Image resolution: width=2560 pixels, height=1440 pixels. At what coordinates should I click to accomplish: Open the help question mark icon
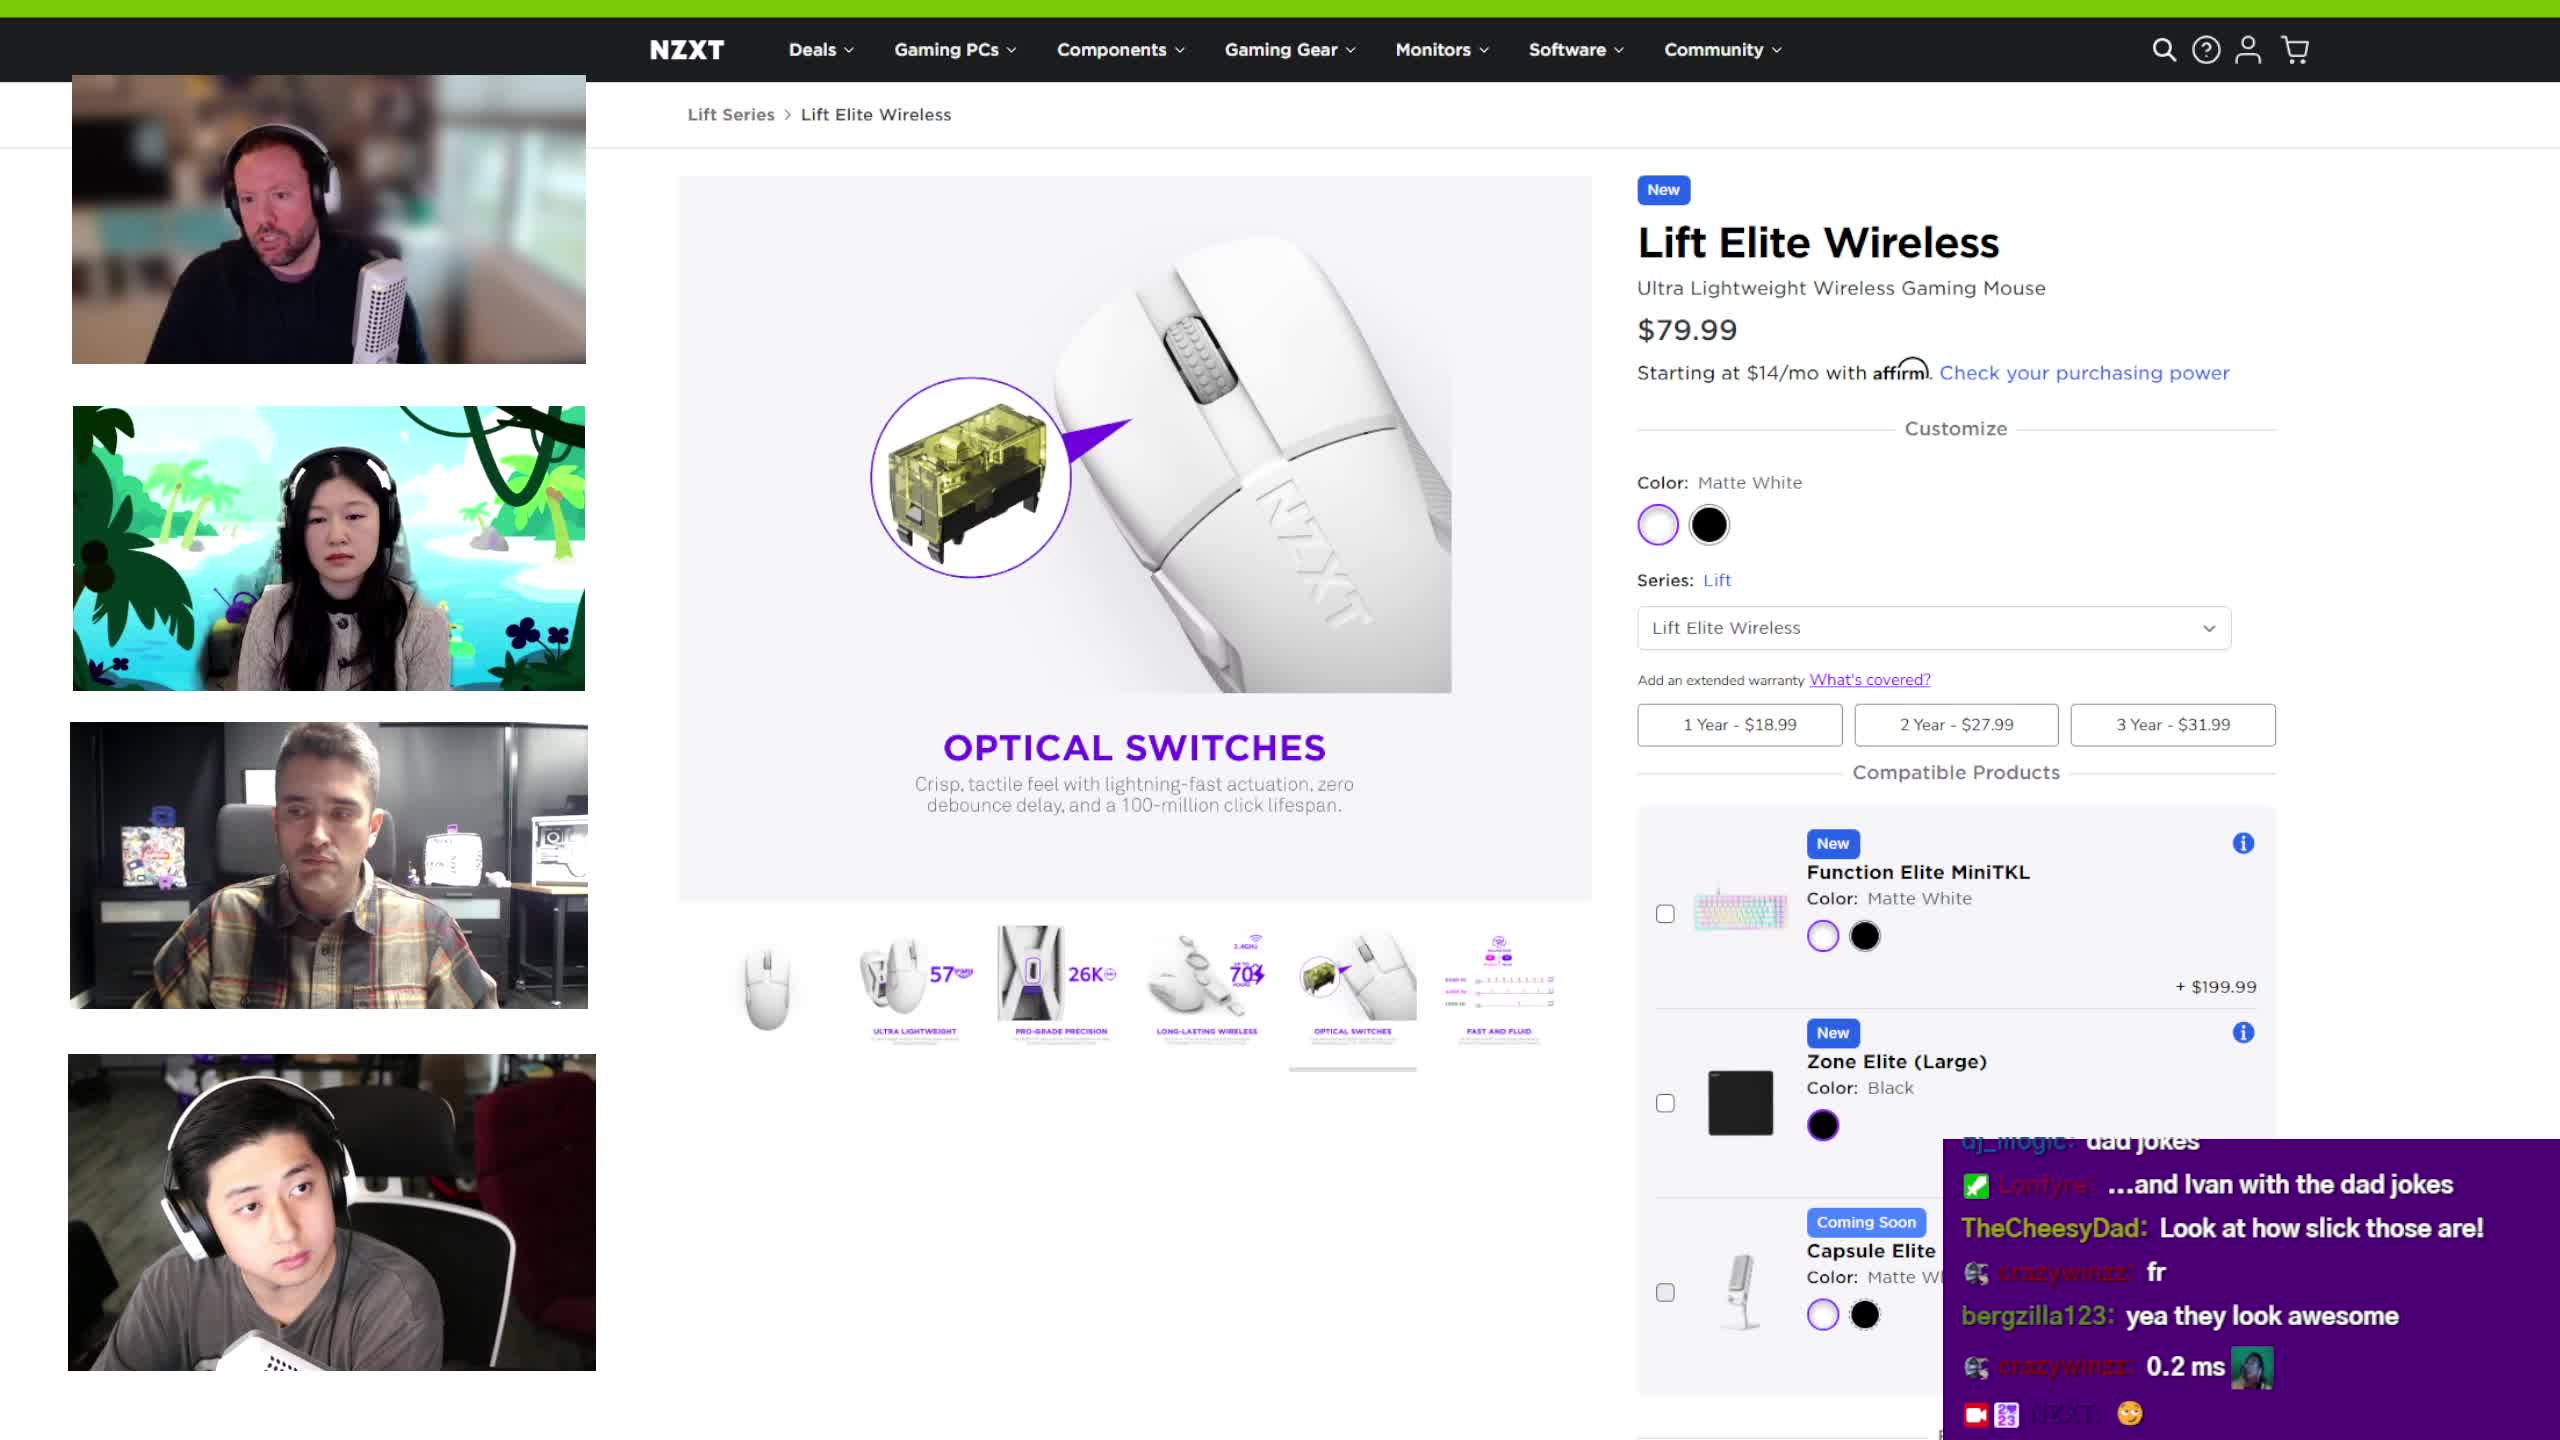[2206, 50]
